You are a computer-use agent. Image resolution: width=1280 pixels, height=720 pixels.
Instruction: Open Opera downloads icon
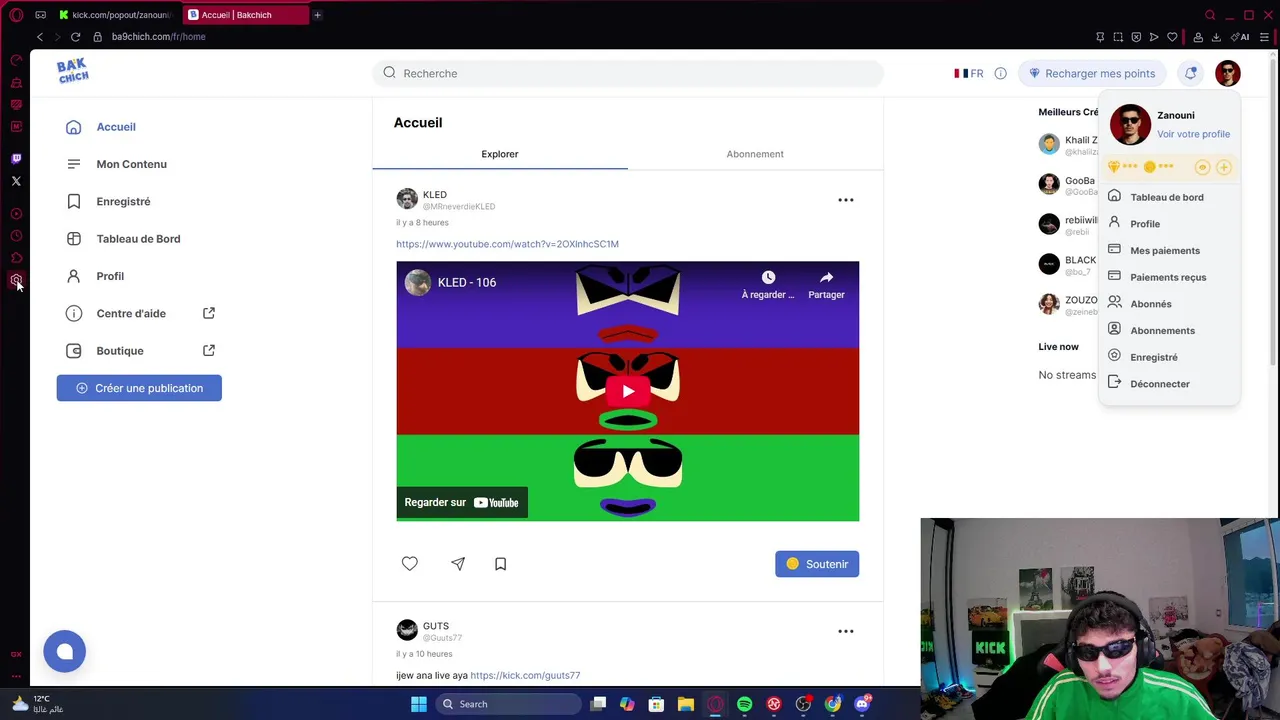click(x=1215, y=37)
